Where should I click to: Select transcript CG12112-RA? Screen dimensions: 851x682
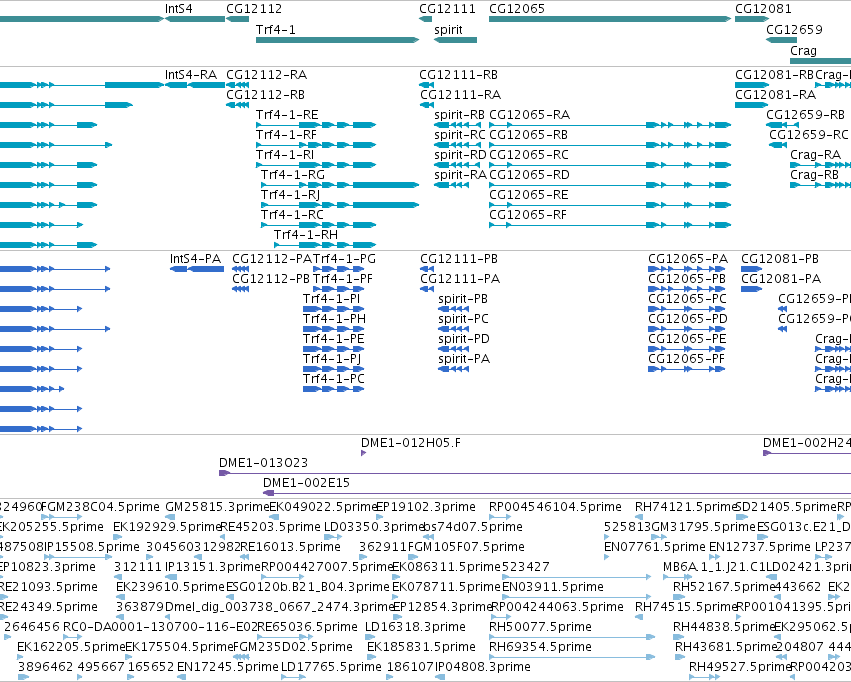point(238,85)
